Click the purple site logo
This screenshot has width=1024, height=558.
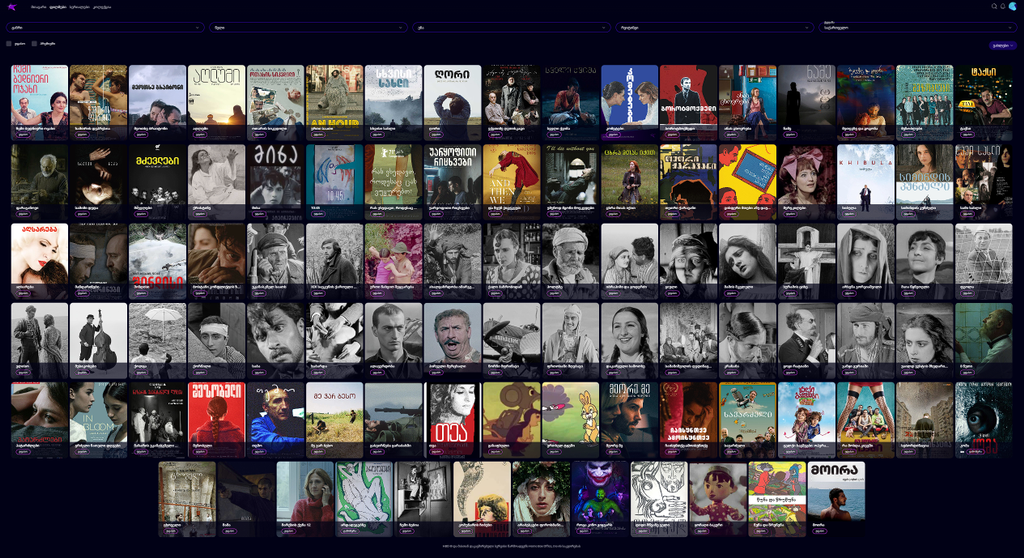[x=12, y=7]
